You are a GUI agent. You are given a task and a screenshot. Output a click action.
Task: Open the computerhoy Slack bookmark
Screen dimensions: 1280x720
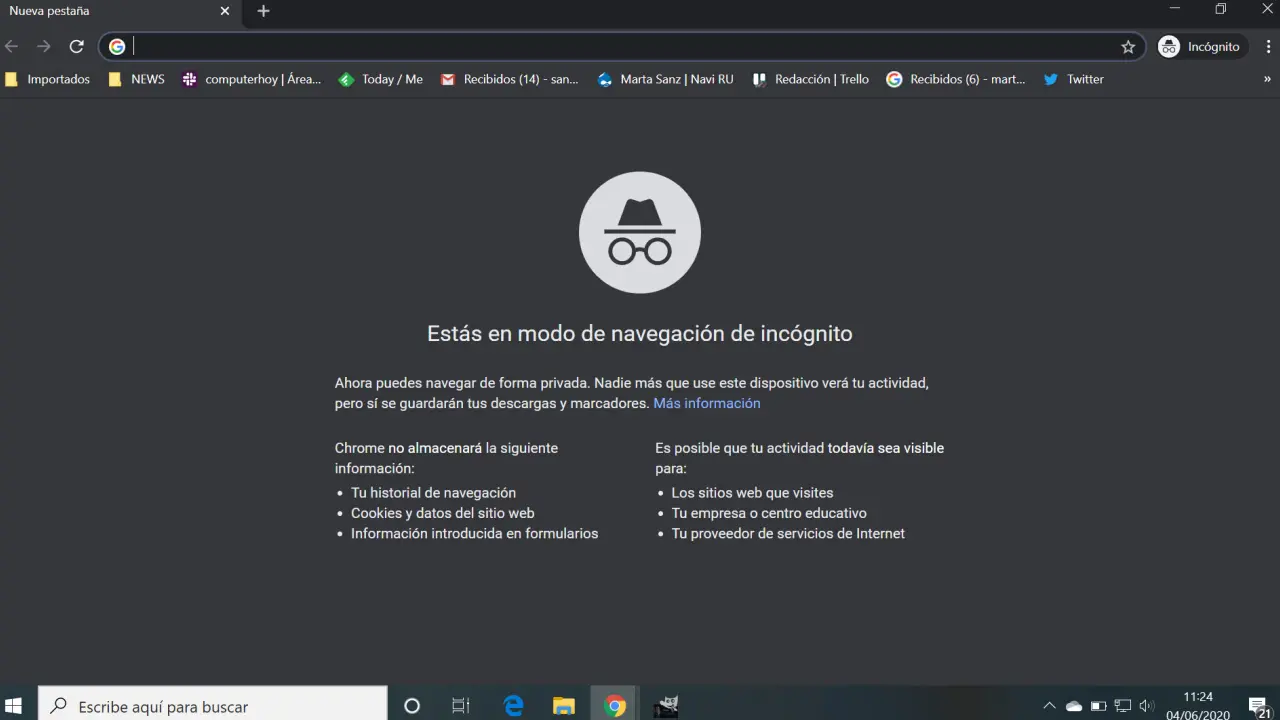(x=252, y=79)
